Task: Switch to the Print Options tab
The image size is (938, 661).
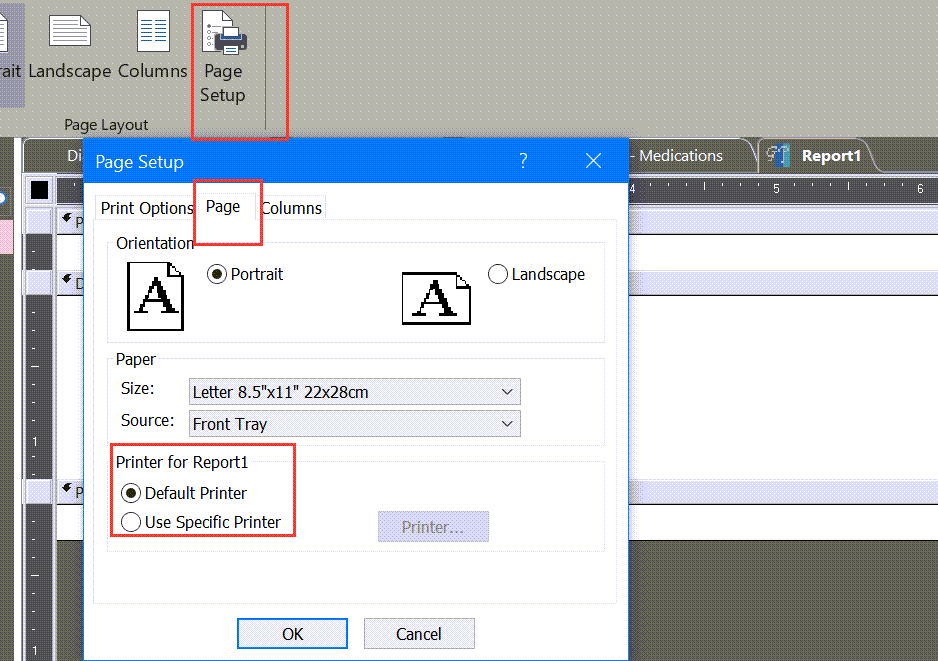Action: point(147,208)
